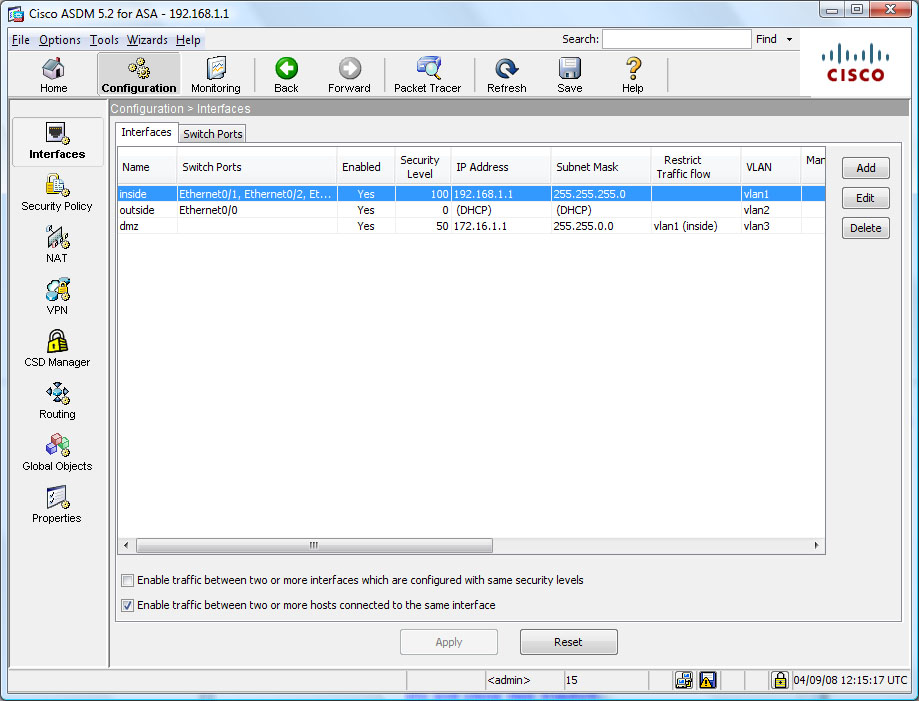The image size is (919, 701).
Task: Click the Security Level column header
Action: coord(423,166)
